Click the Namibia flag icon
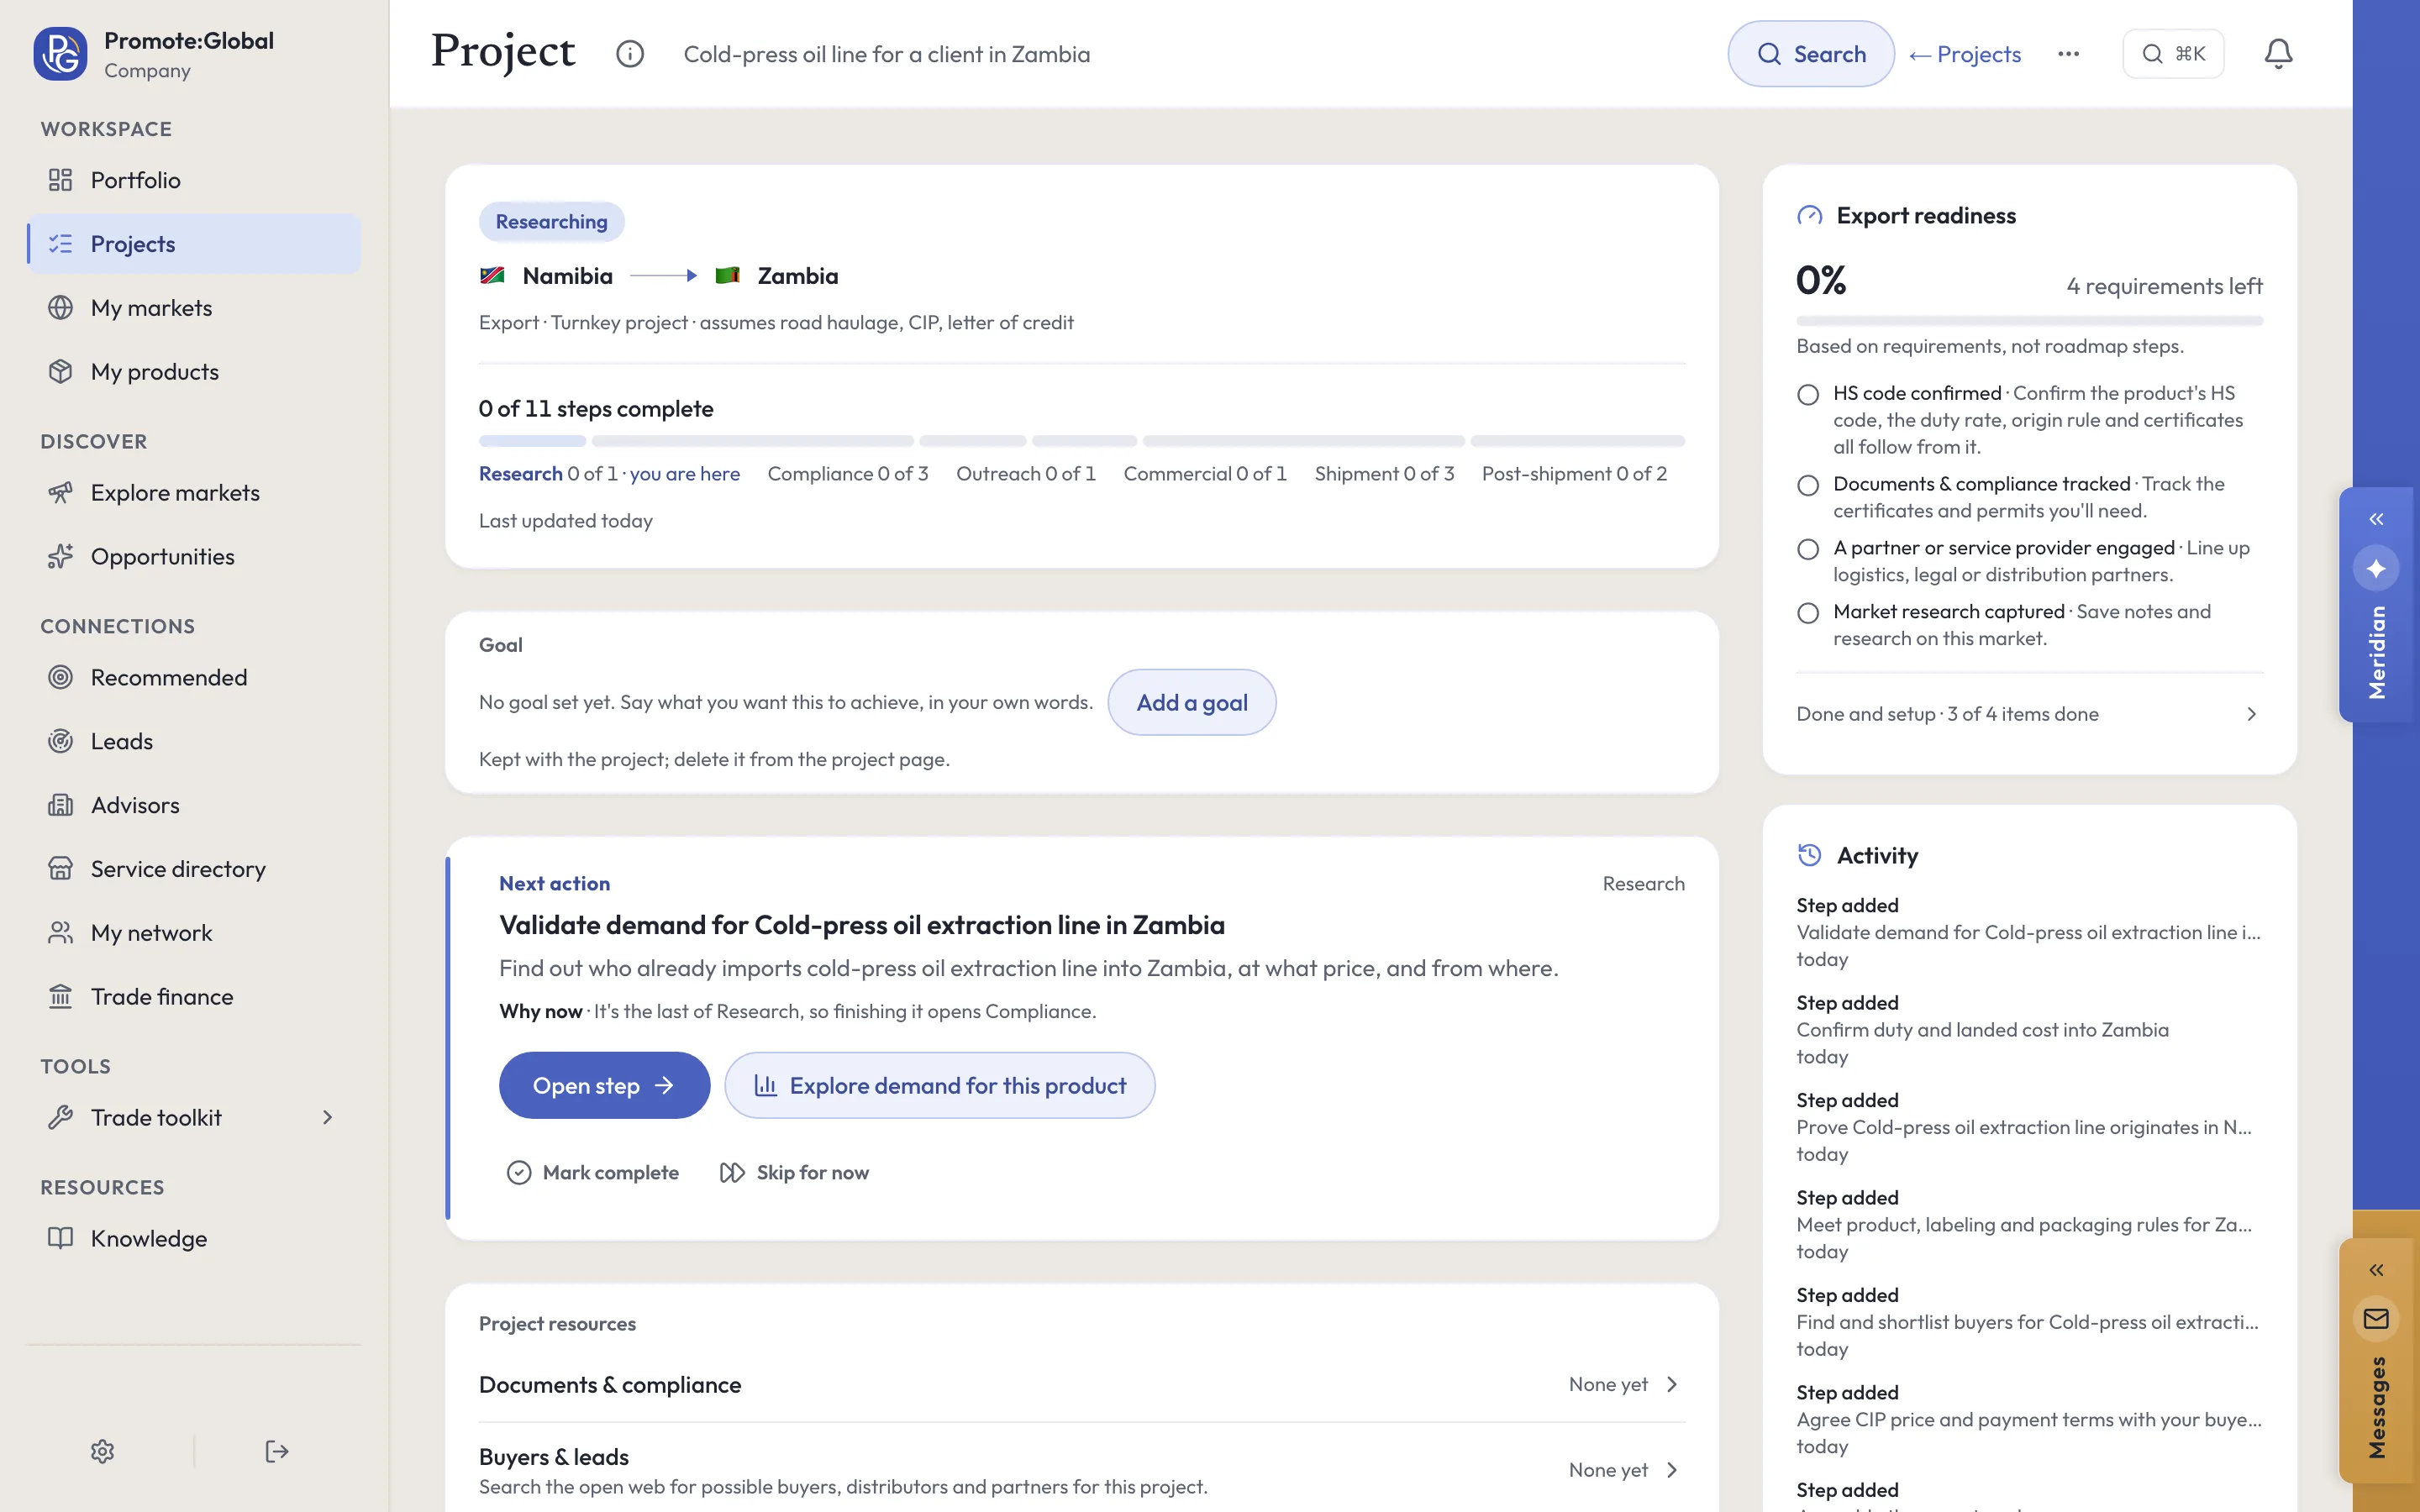 (492, 276)
